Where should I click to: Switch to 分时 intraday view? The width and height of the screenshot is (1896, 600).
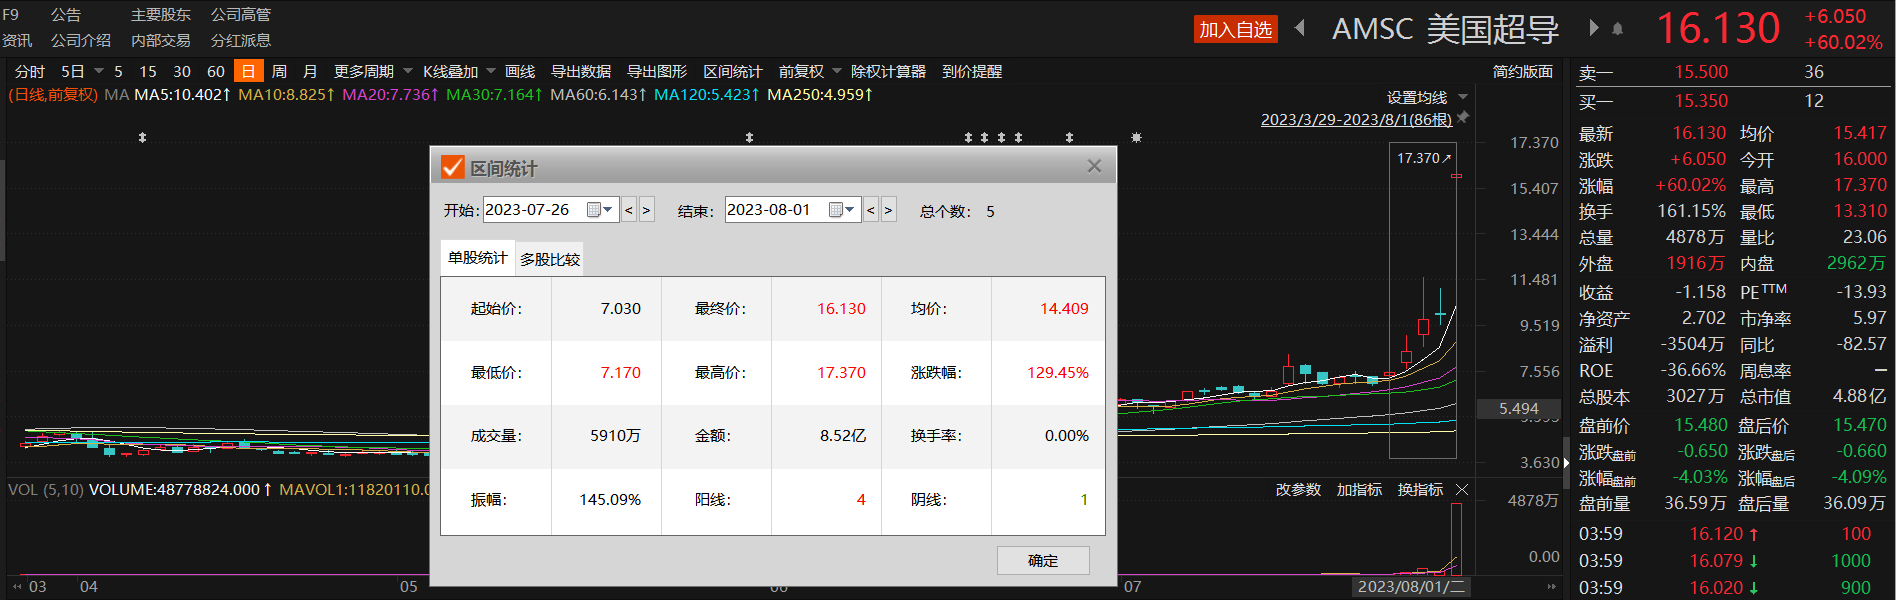29,71
